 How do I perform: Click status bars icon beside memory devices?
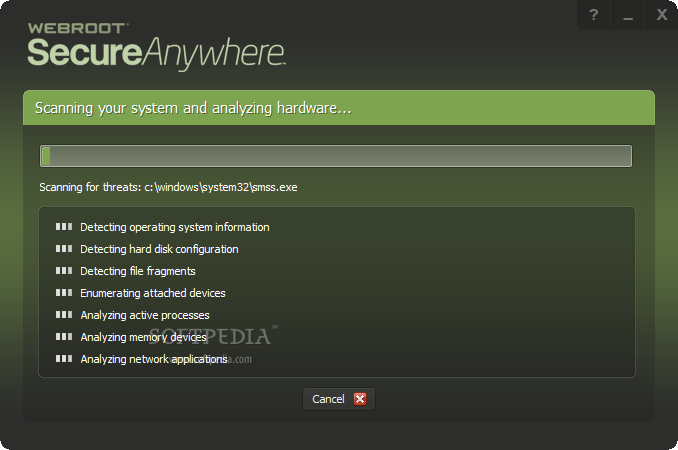(x=64, y=336)
